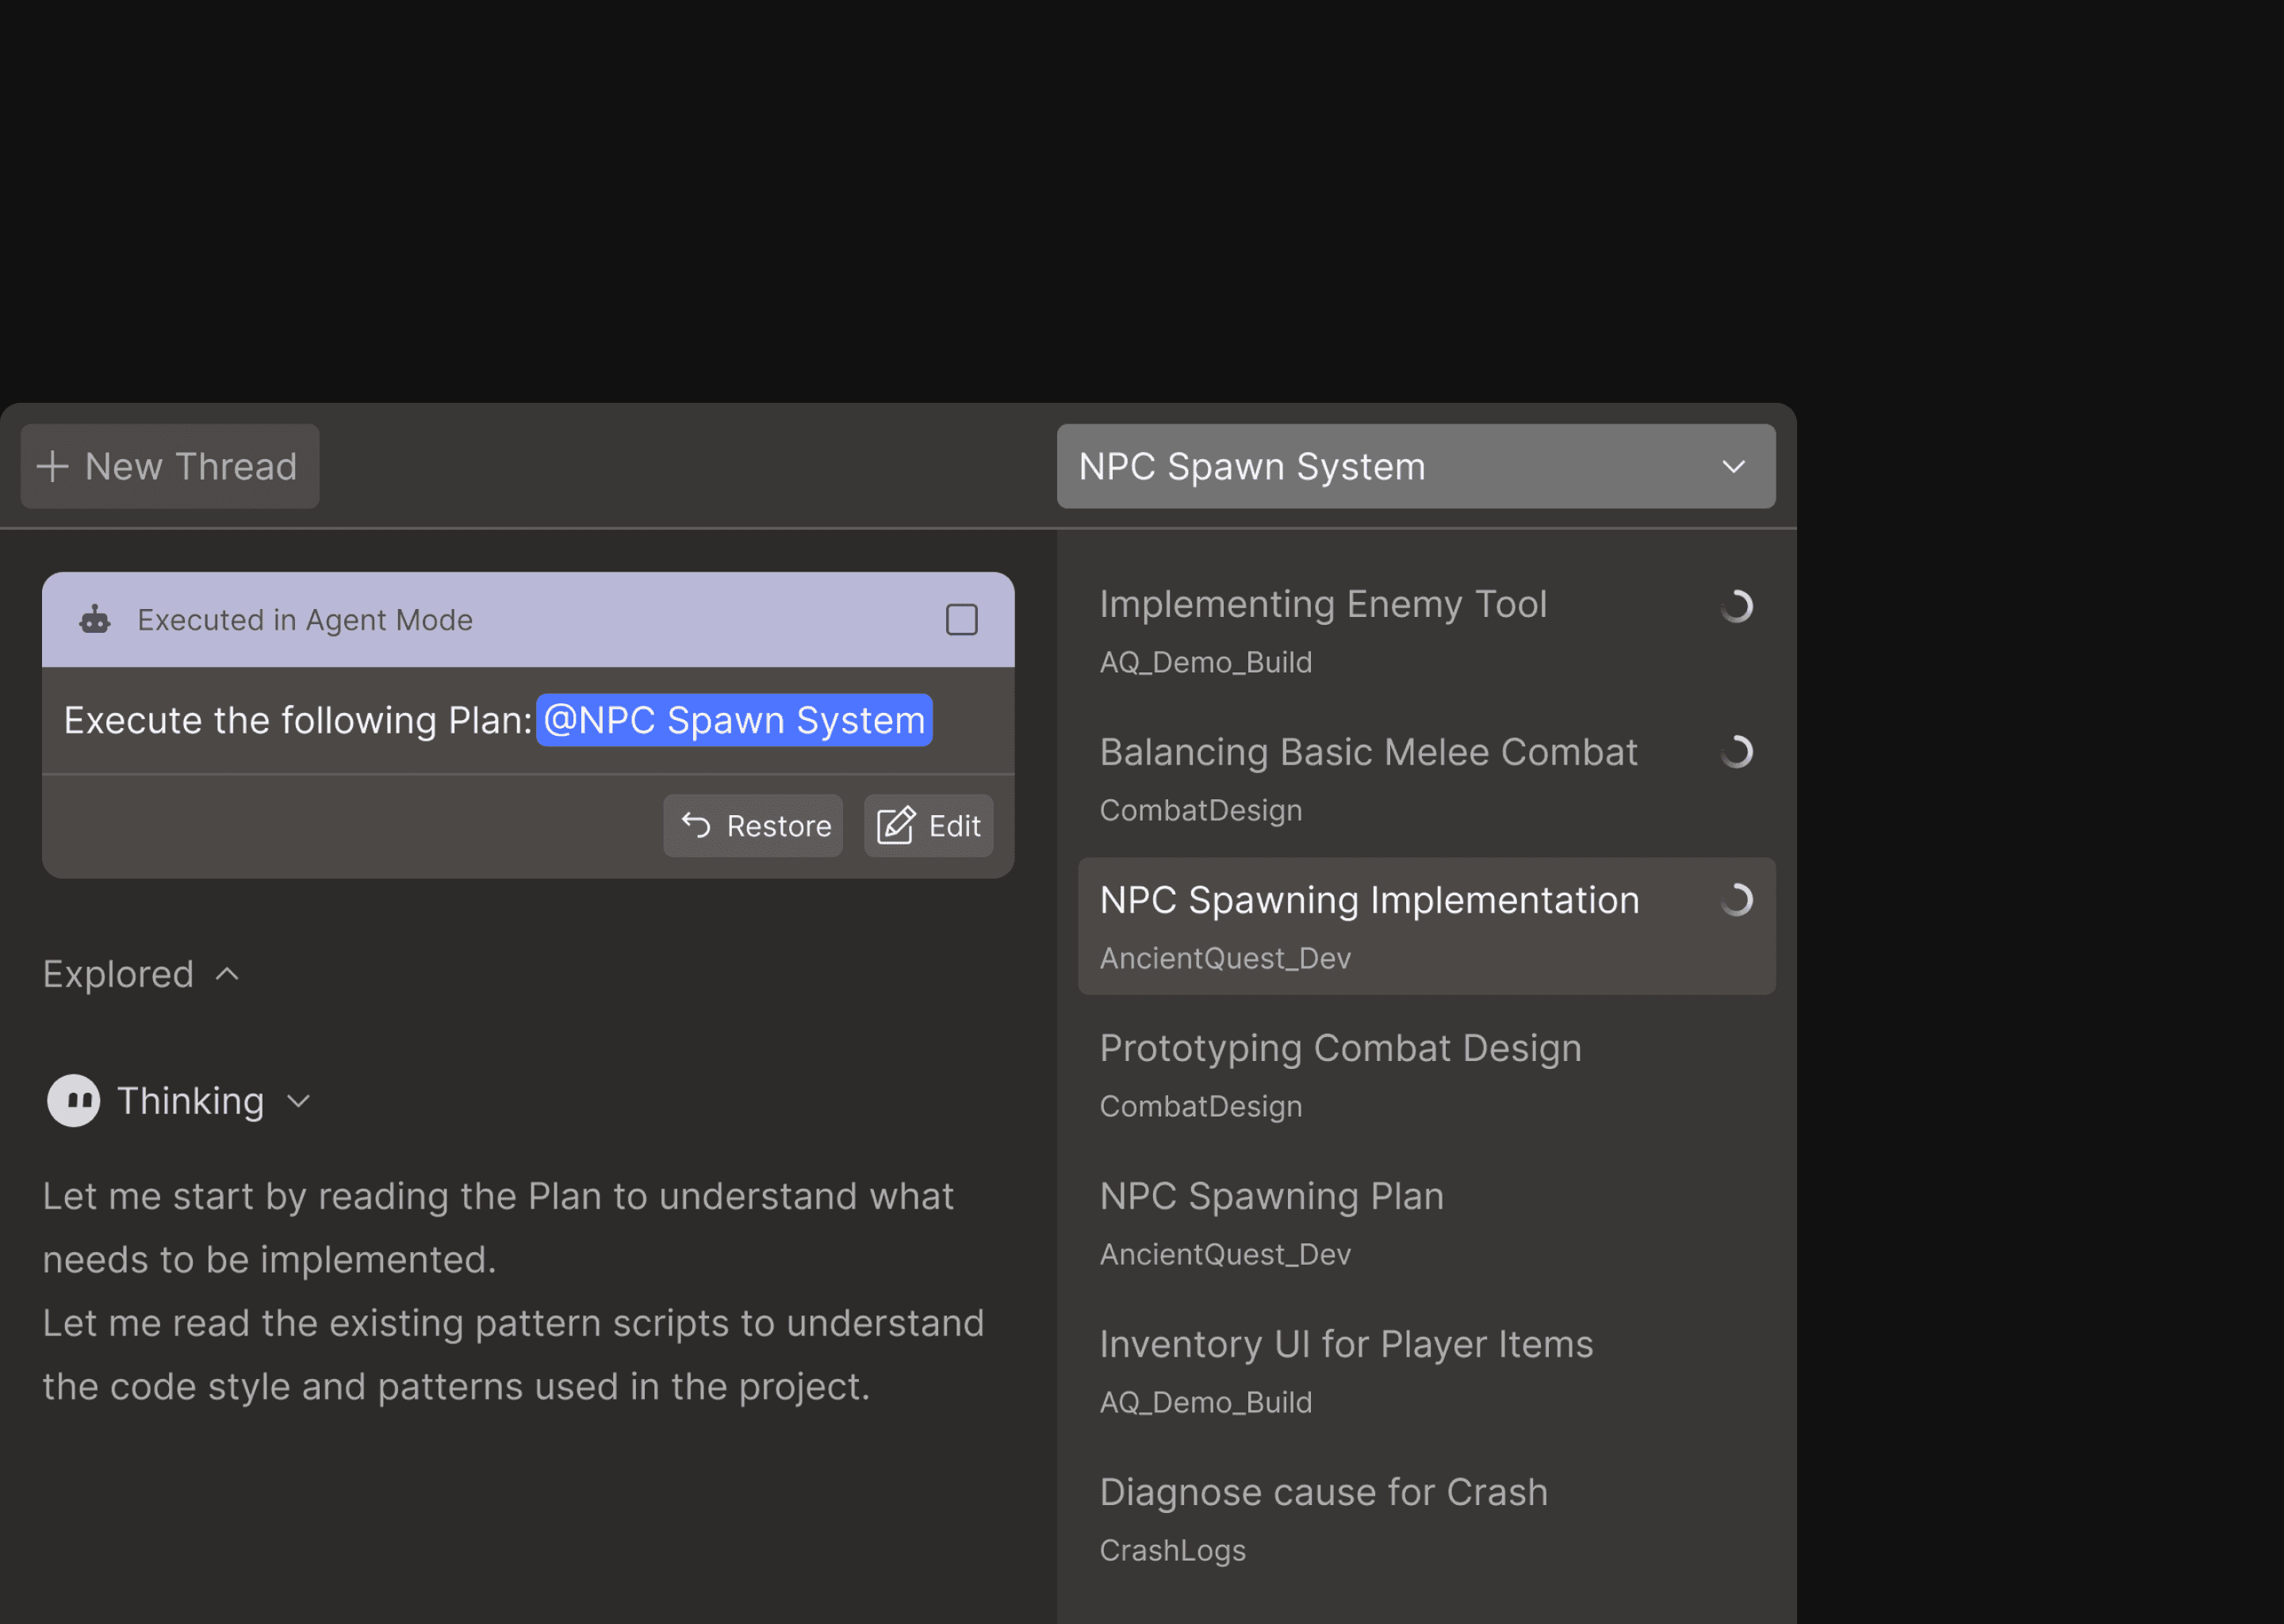Open the NPC Spawn System thread dropdown
Viewport: 2284px width, 1624px height.
click(x=1415, y=467)
